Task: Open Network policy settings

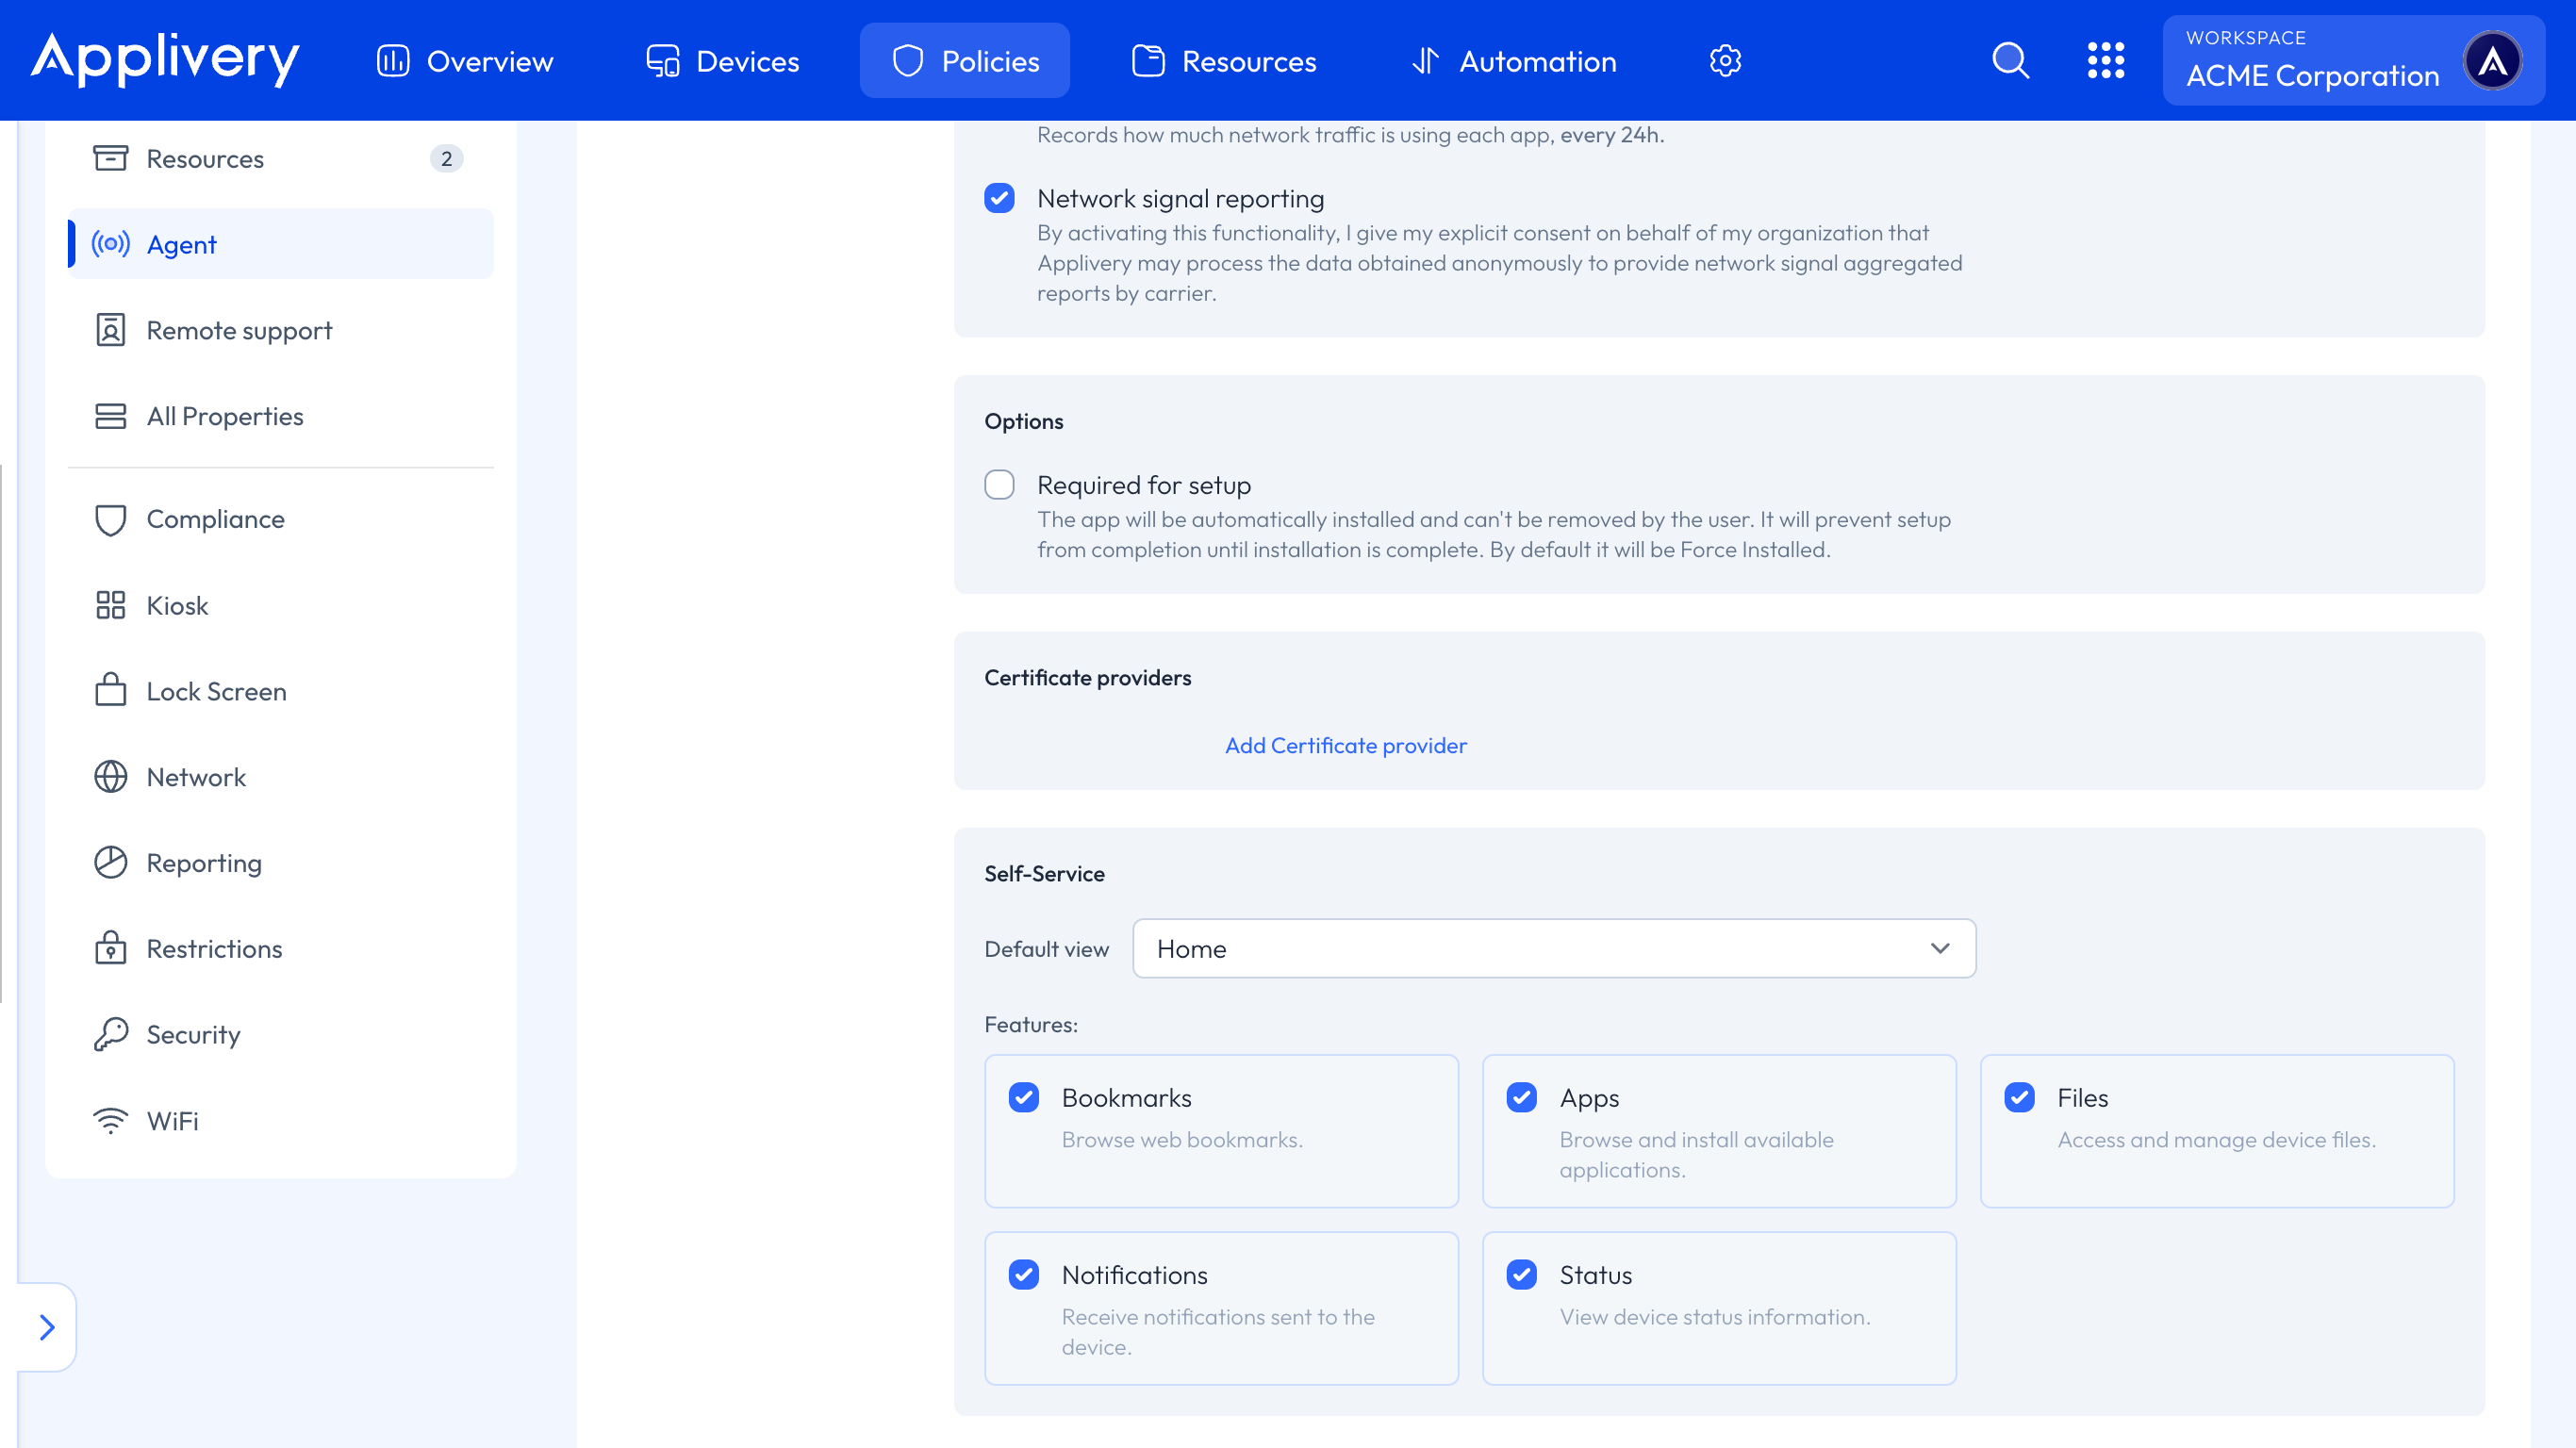Action: point(196,777)
